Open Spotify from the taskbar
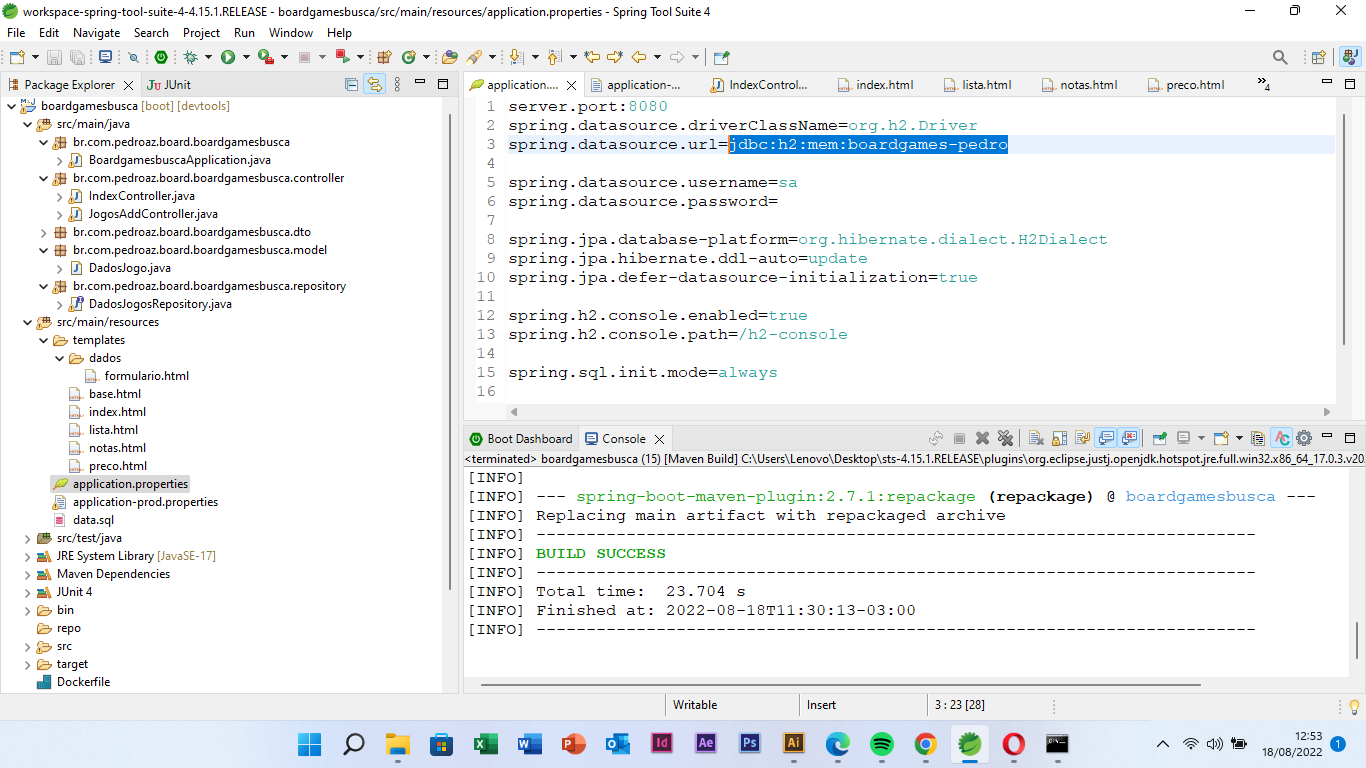This screenshot has height=768, width=1366. pos(881,744)
